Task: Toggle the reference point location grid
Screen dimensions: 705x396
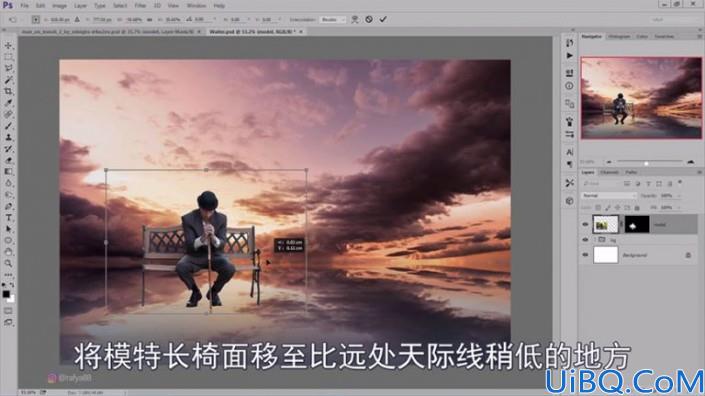Action: click(36, 20)
